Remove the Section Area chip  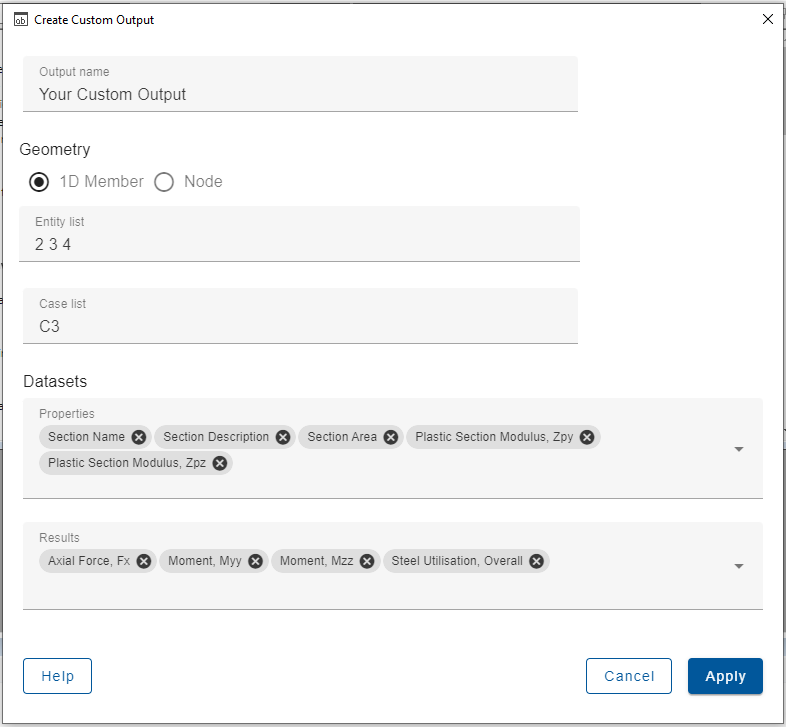tap(391, 437)
